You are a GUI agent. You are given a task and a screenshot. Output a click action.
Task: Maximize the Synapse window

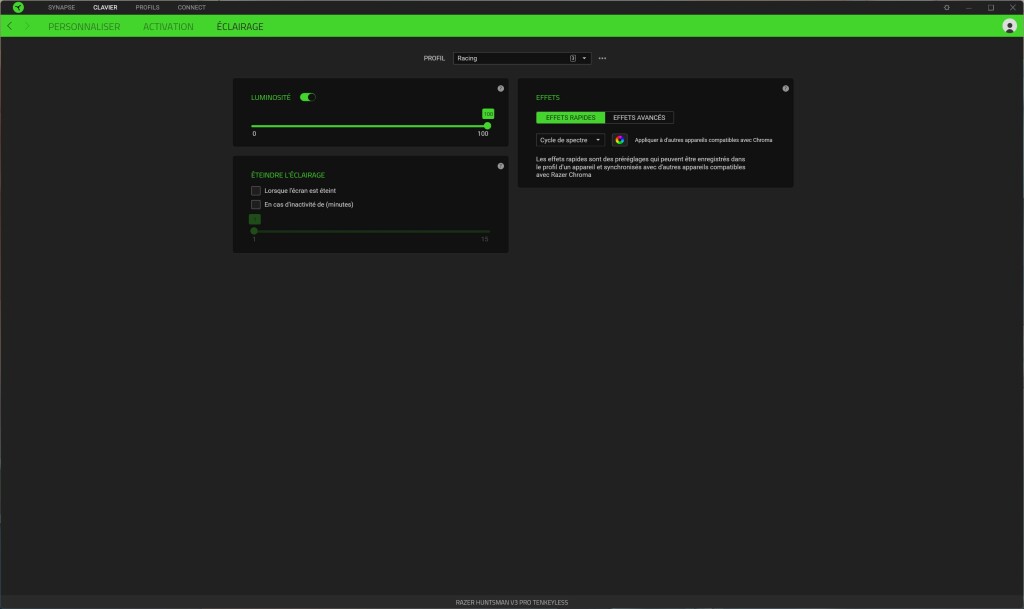coord(991,8)
